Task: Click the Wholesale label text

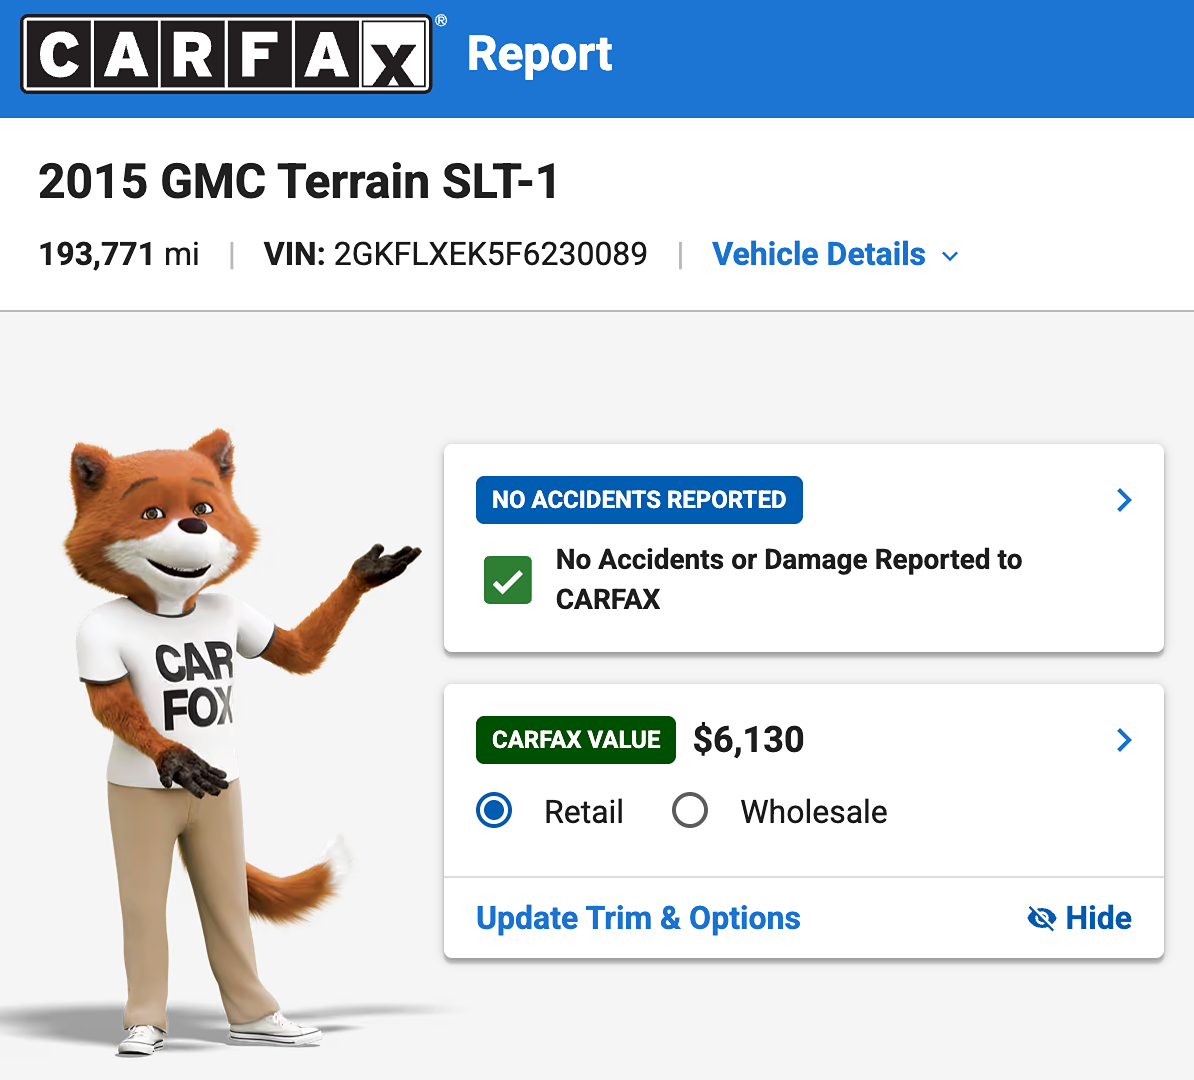Action: point(814,811)
